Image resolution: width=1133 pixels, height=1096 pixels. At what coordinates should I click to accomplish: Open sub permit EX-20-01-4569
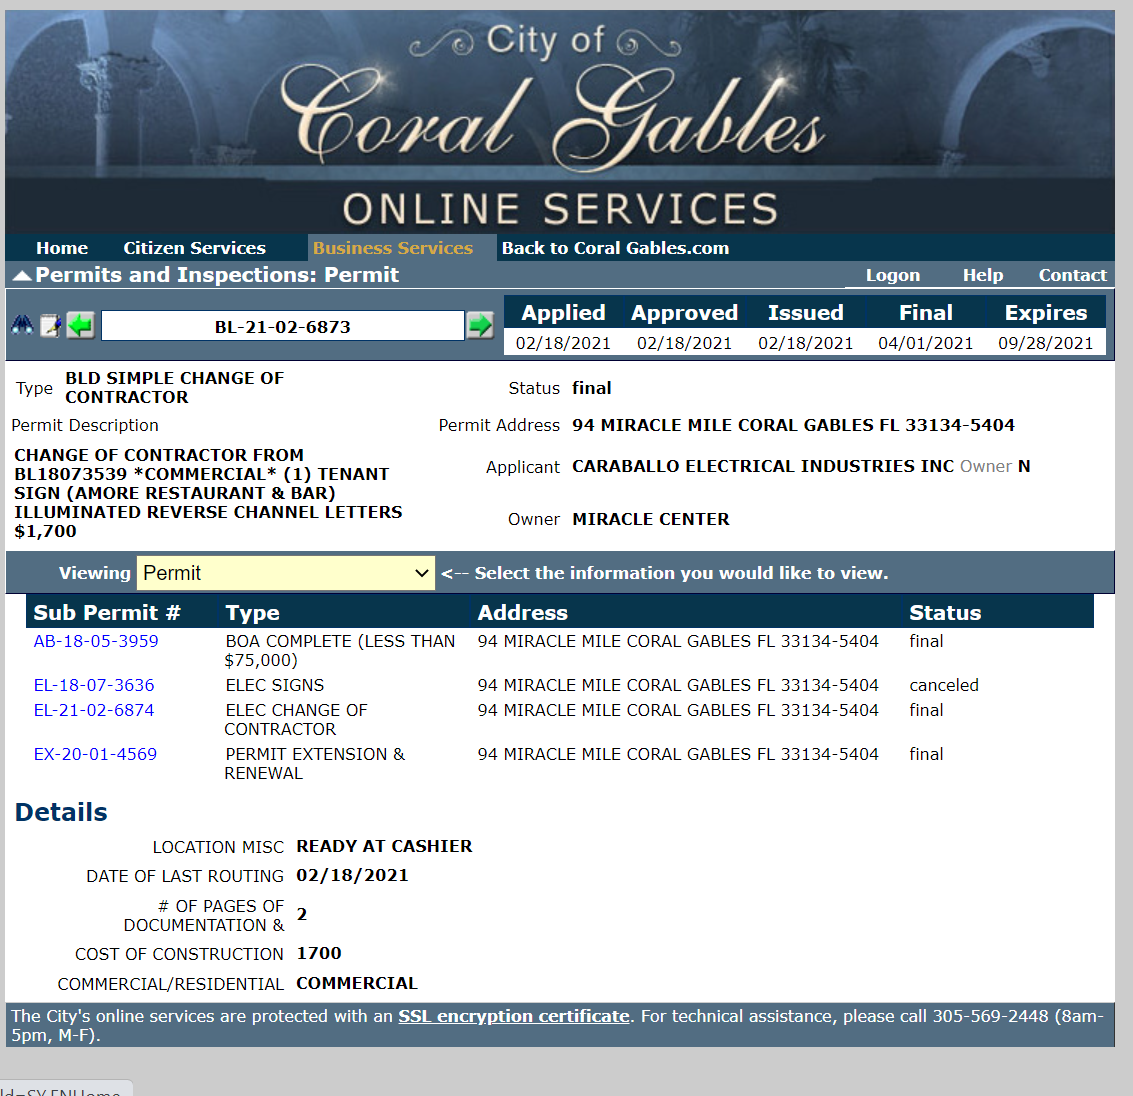click(x=95, y=754)
